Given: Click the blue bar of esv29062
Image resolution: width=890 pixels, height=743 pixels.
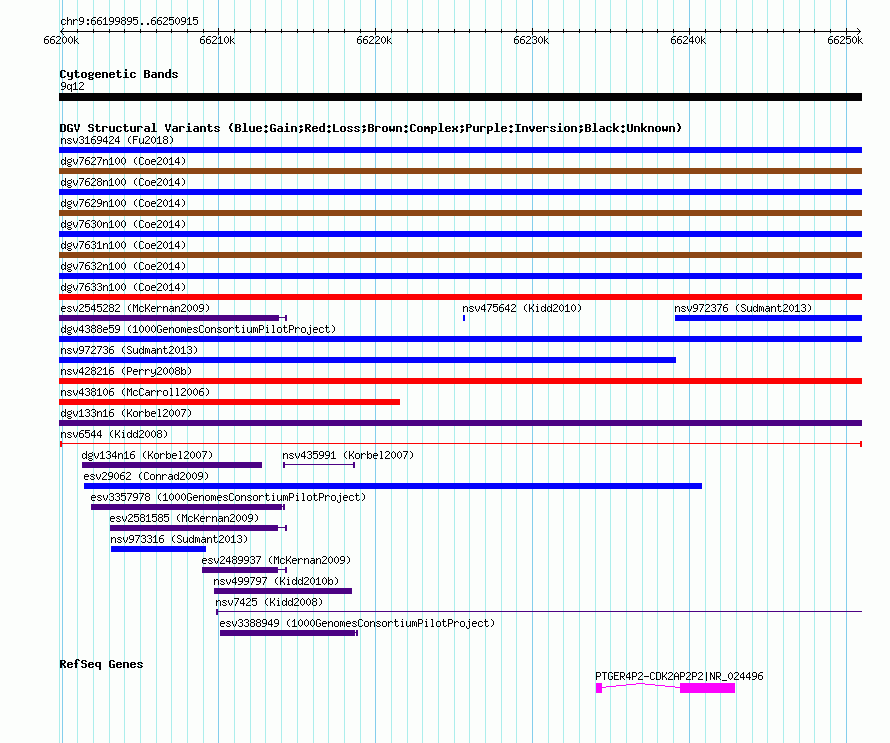Looking at the screenshot, I should [393, 486].
